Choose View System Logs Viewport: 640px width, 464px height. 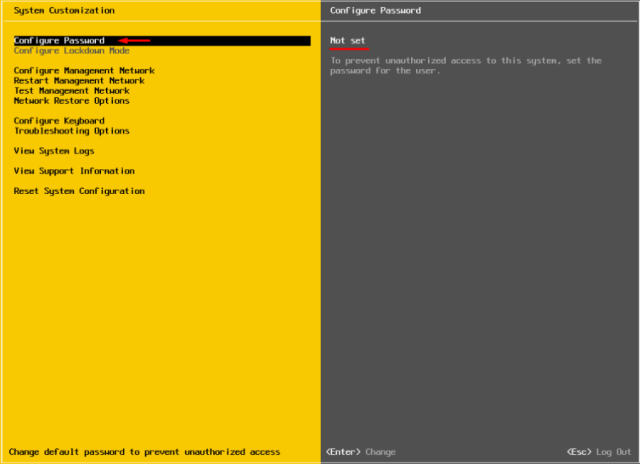53,151
